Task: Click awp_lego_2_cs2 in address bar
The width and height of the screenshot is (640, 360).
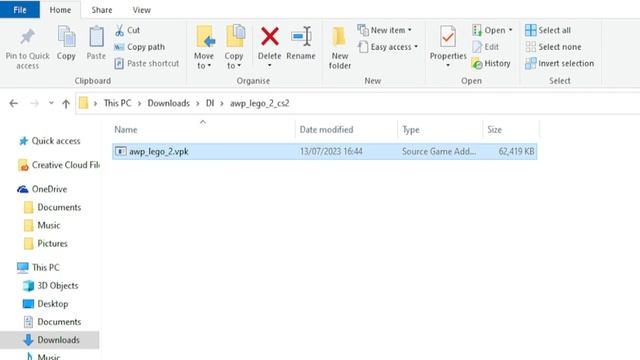Action: (260, 103)
